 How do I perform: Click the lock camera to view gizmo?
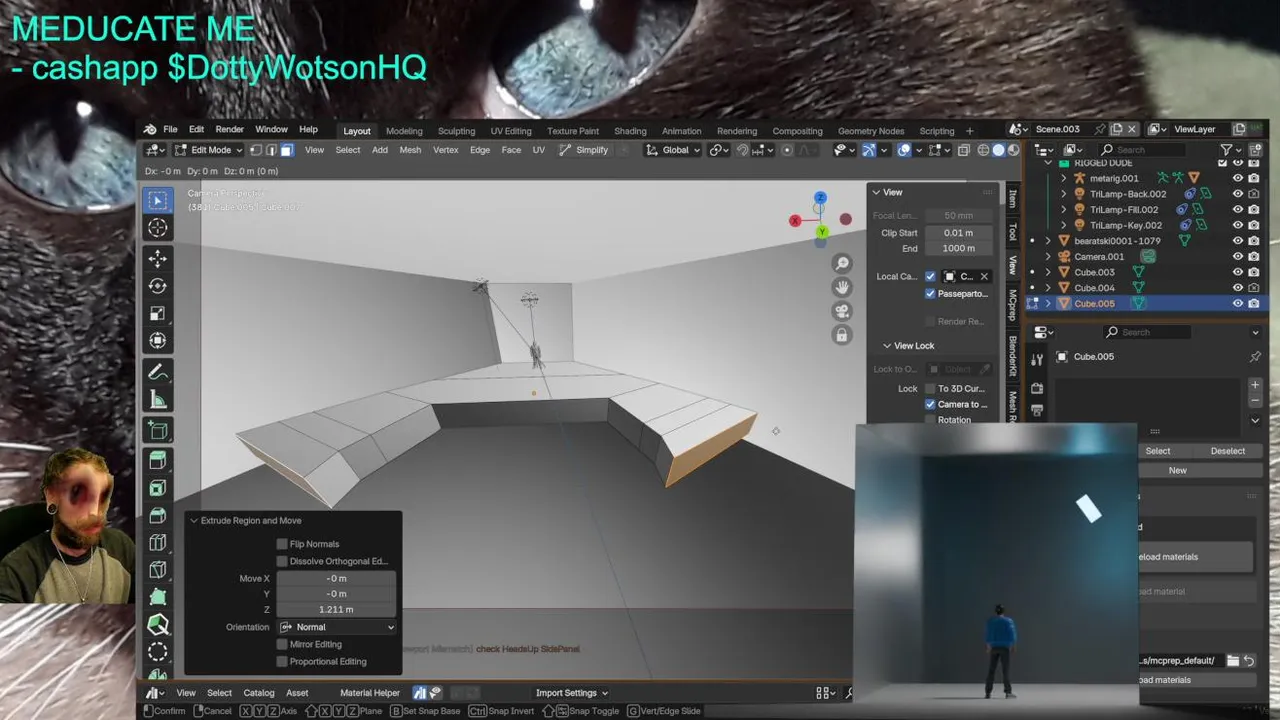(x=842, y=335)
